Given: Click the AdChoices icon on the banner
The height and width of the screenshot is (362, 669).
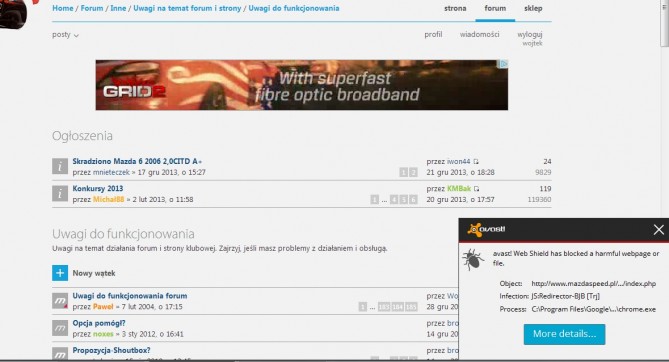Looking at the screenshot, I should [503, 64].
